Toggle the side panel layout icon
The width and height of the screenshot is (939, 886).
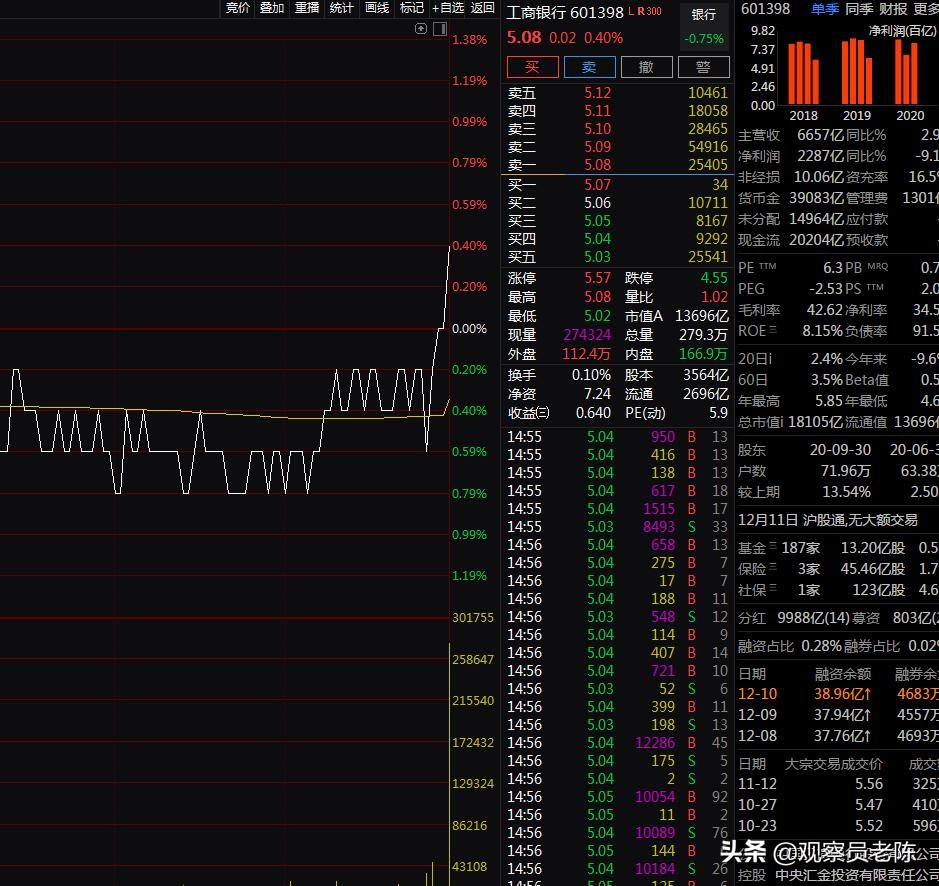coord(440,28)
